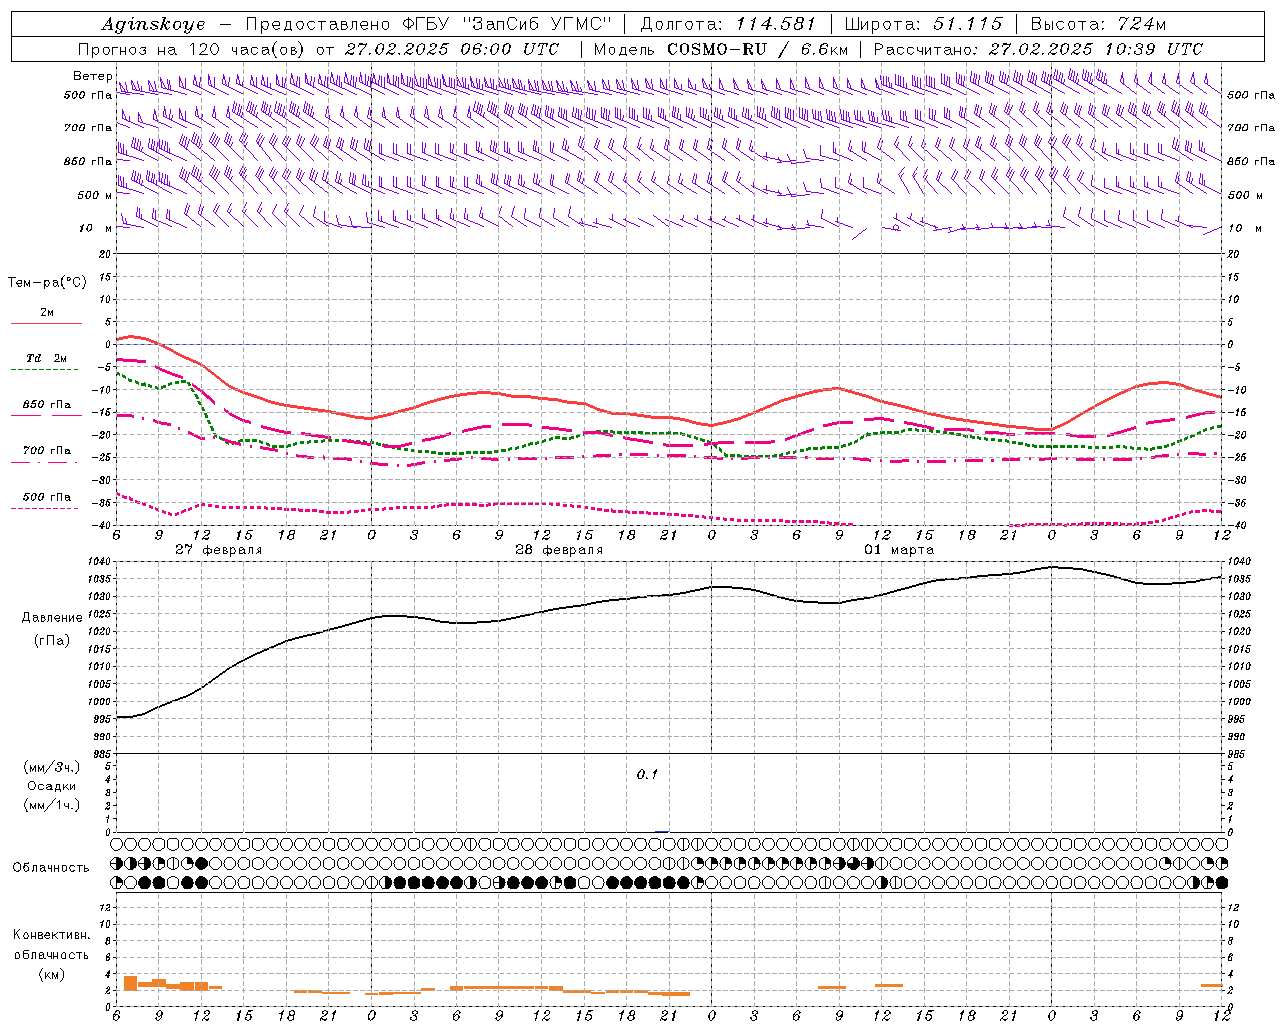Click the Осадки precipitation label
The height and width of the screenshot is (1024, 1280).
52,786
